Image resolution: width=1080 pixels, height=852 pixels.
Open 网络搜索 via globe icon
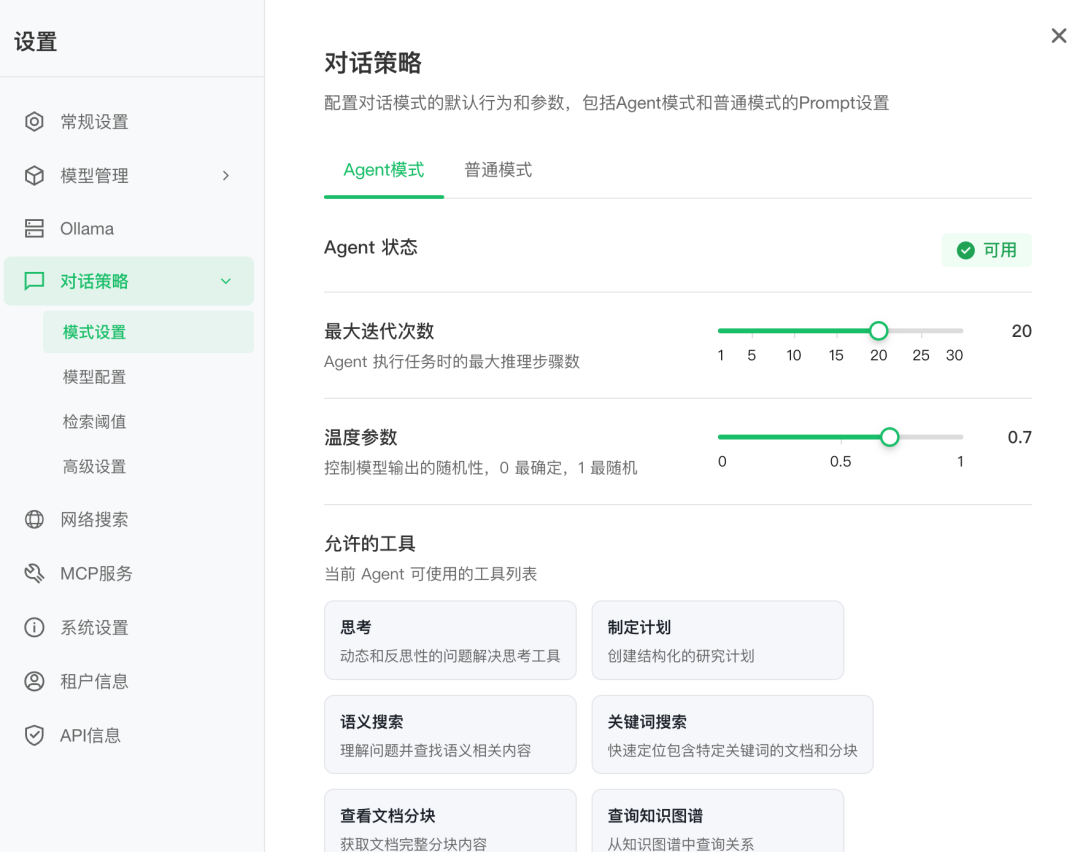(x=34, y=520)
